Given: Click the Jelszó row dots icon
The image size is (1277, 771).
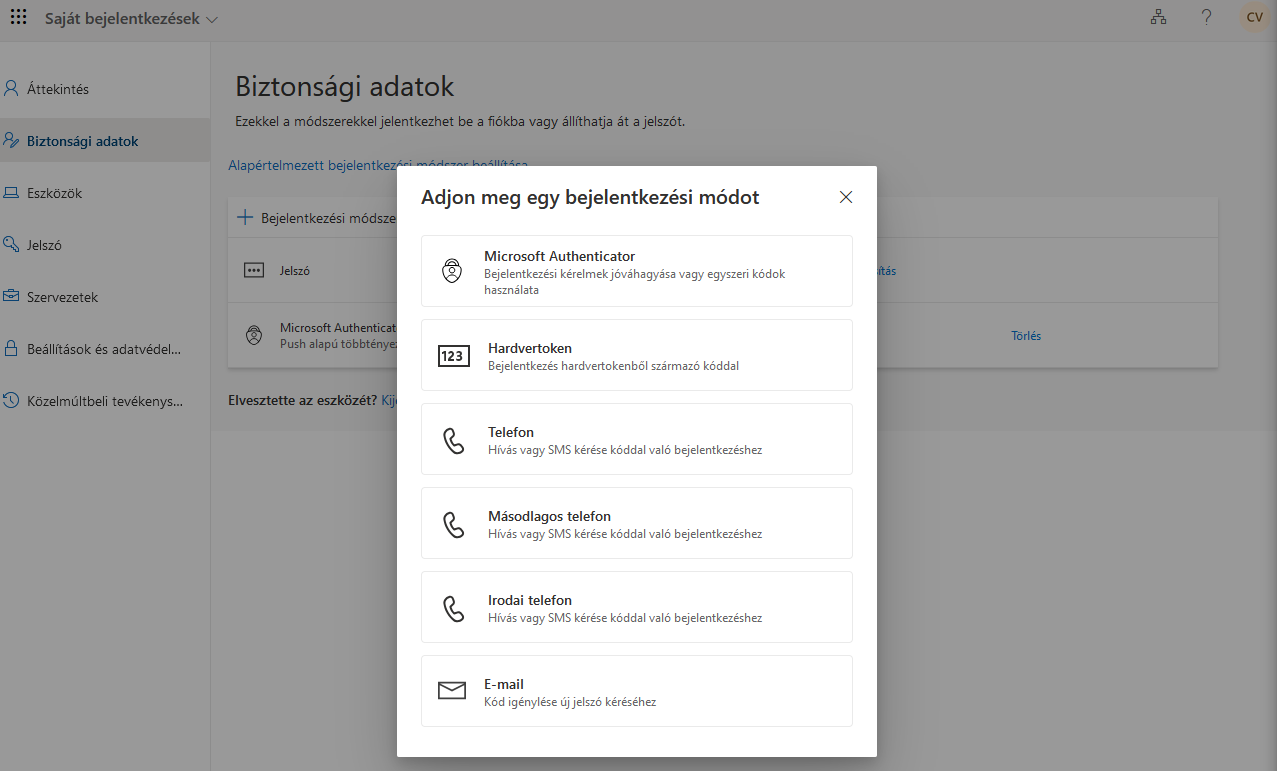Looking at the screenshot, I should [254, 270].
